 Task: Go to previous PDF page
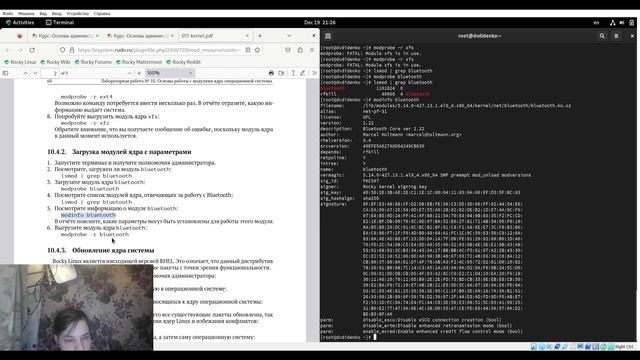tap(26, 73)
